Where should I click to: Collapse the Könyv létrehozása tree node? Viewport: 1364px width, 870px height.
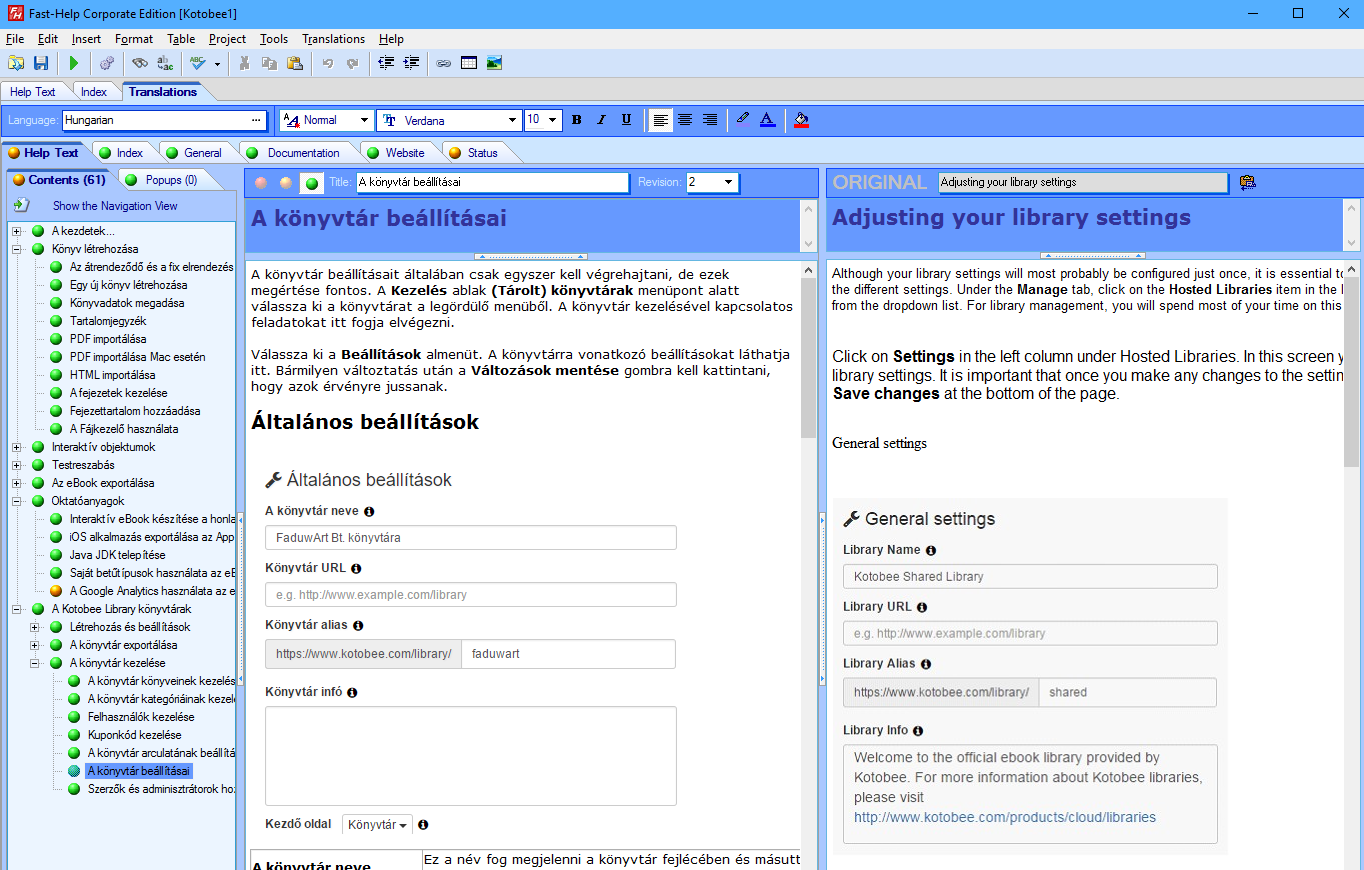tap(17, 249)
